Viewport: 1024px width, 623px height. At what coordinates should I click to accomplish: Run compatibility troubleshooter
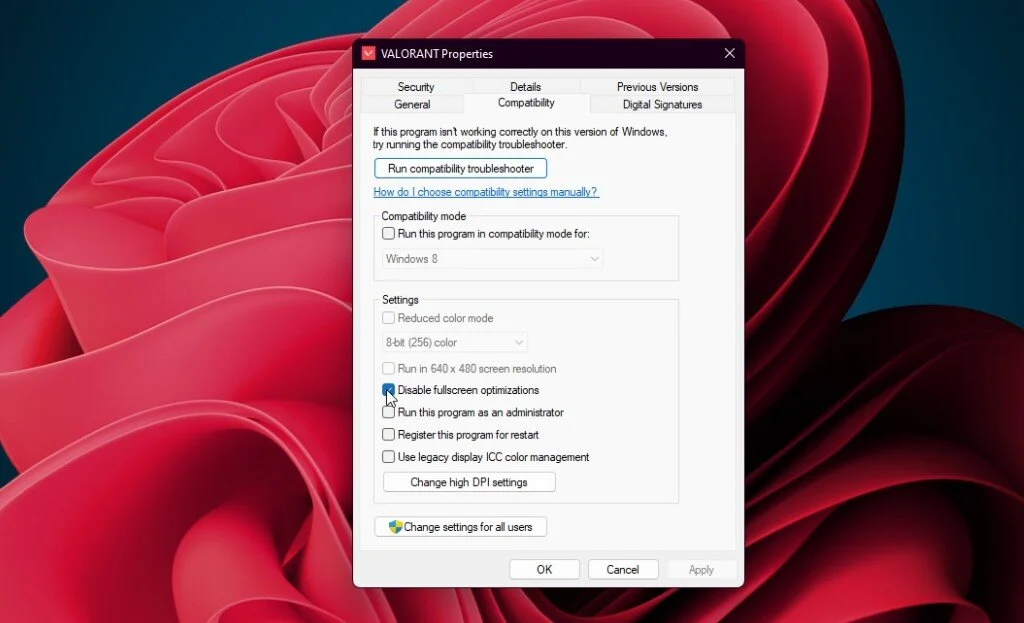point(460,168)
